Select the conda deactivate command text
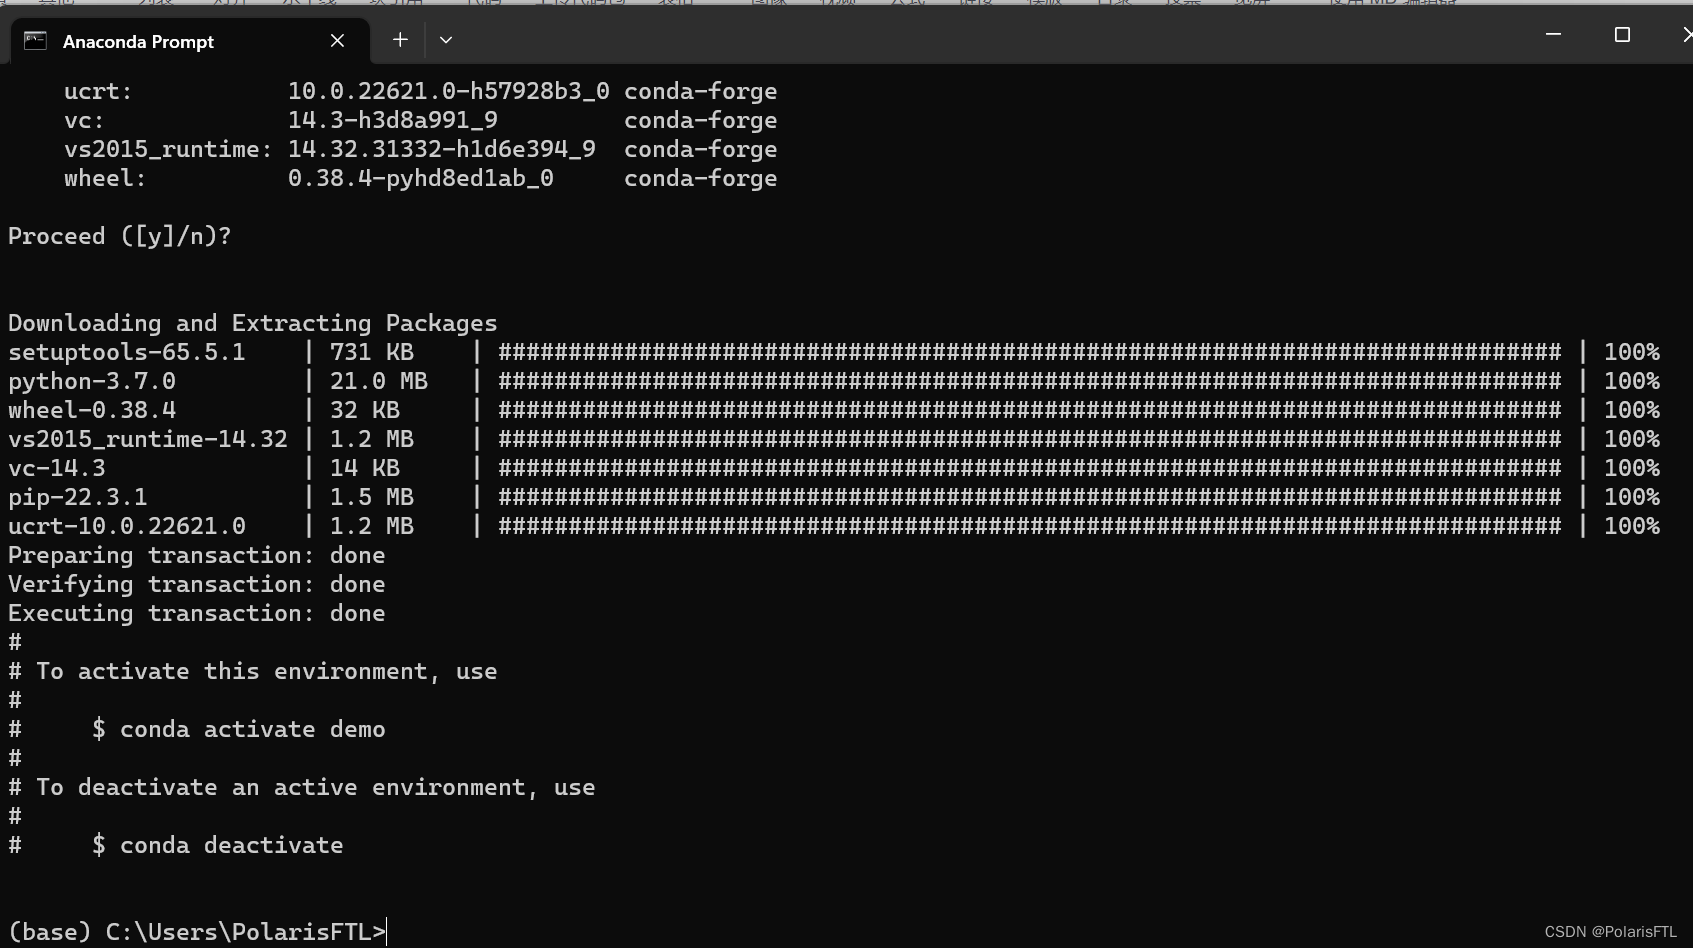The width and height of the screenshot is (1693, 948). point(231,845)
